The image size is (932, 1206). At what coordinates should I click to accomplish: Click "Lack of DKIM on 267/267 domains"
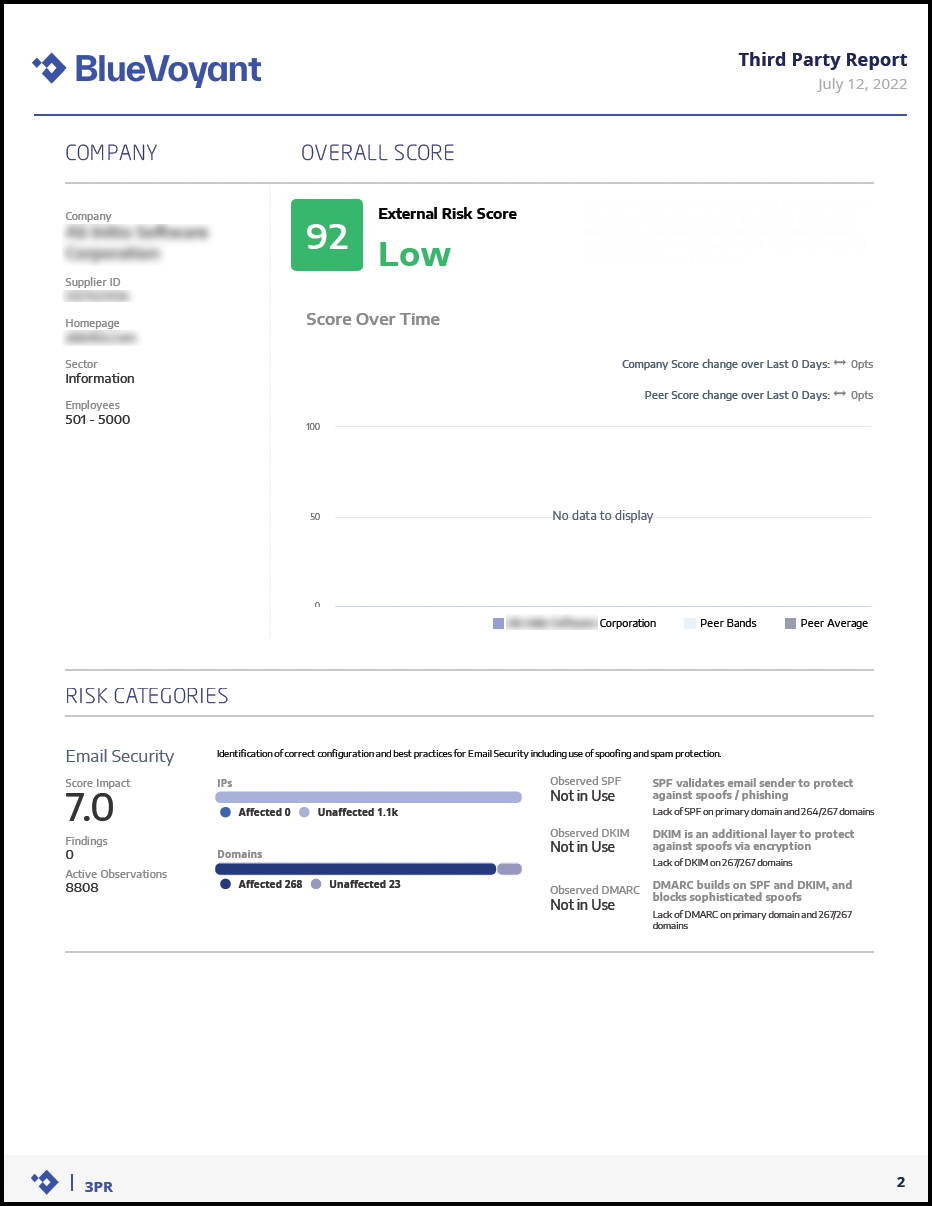pos(723,862)
